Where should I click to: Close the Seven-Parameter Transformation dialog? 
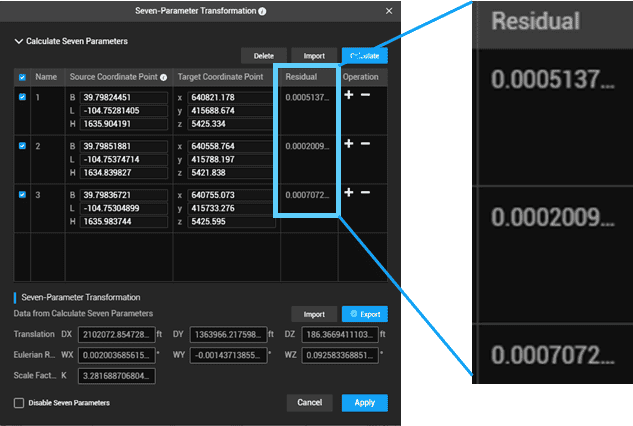389,11
